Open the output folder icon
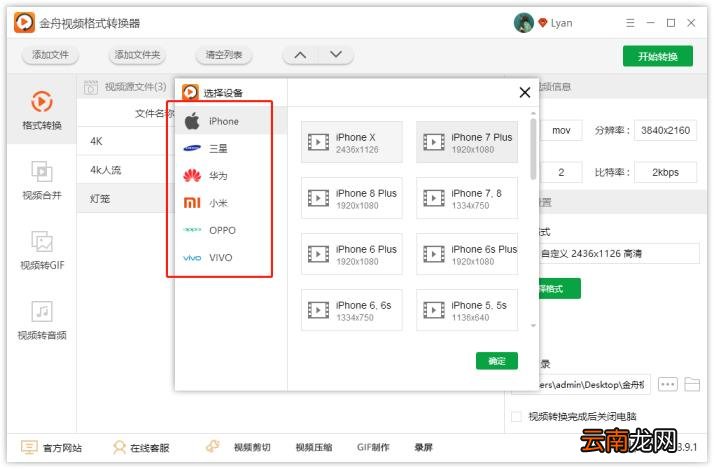 click(x=692, y=385)
